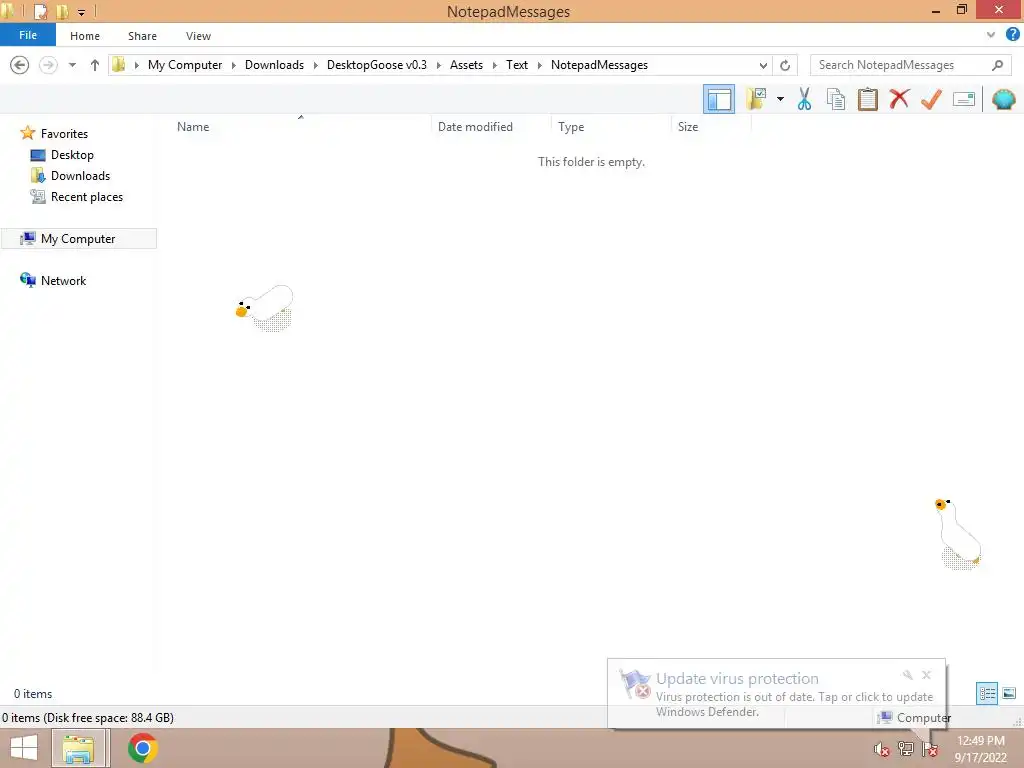Open folder options toolbar icon
1024x768 pixels.
pyautogui.click(x=757, y=99)
